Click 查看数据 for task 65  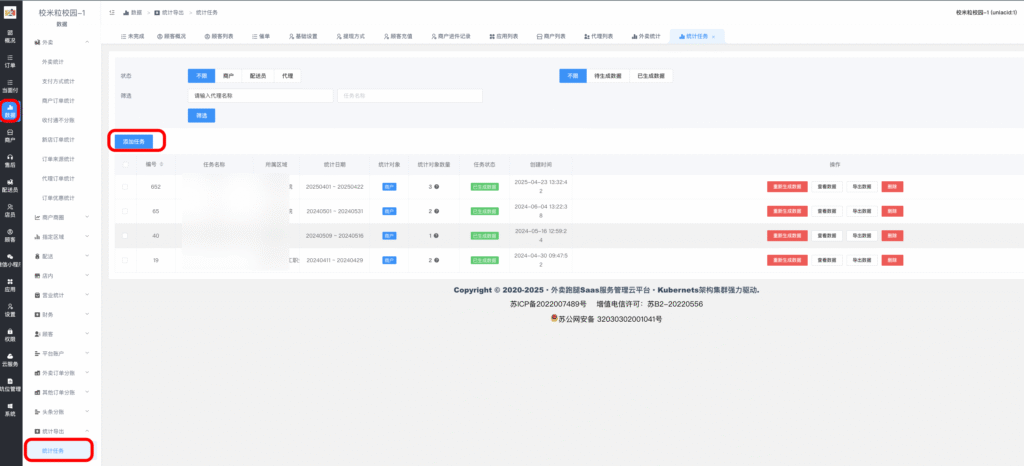[827, 211]
